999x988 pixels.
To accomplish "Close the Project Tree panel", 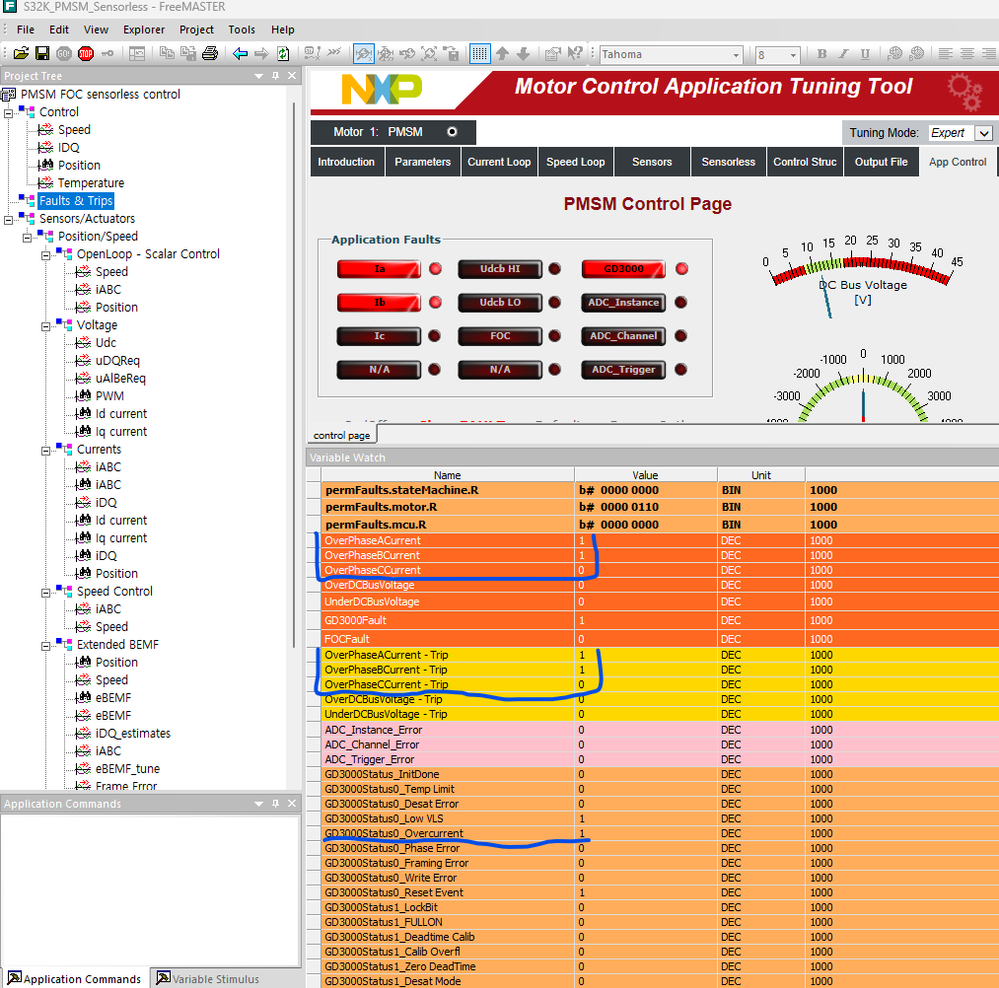I will coord(292,76).
